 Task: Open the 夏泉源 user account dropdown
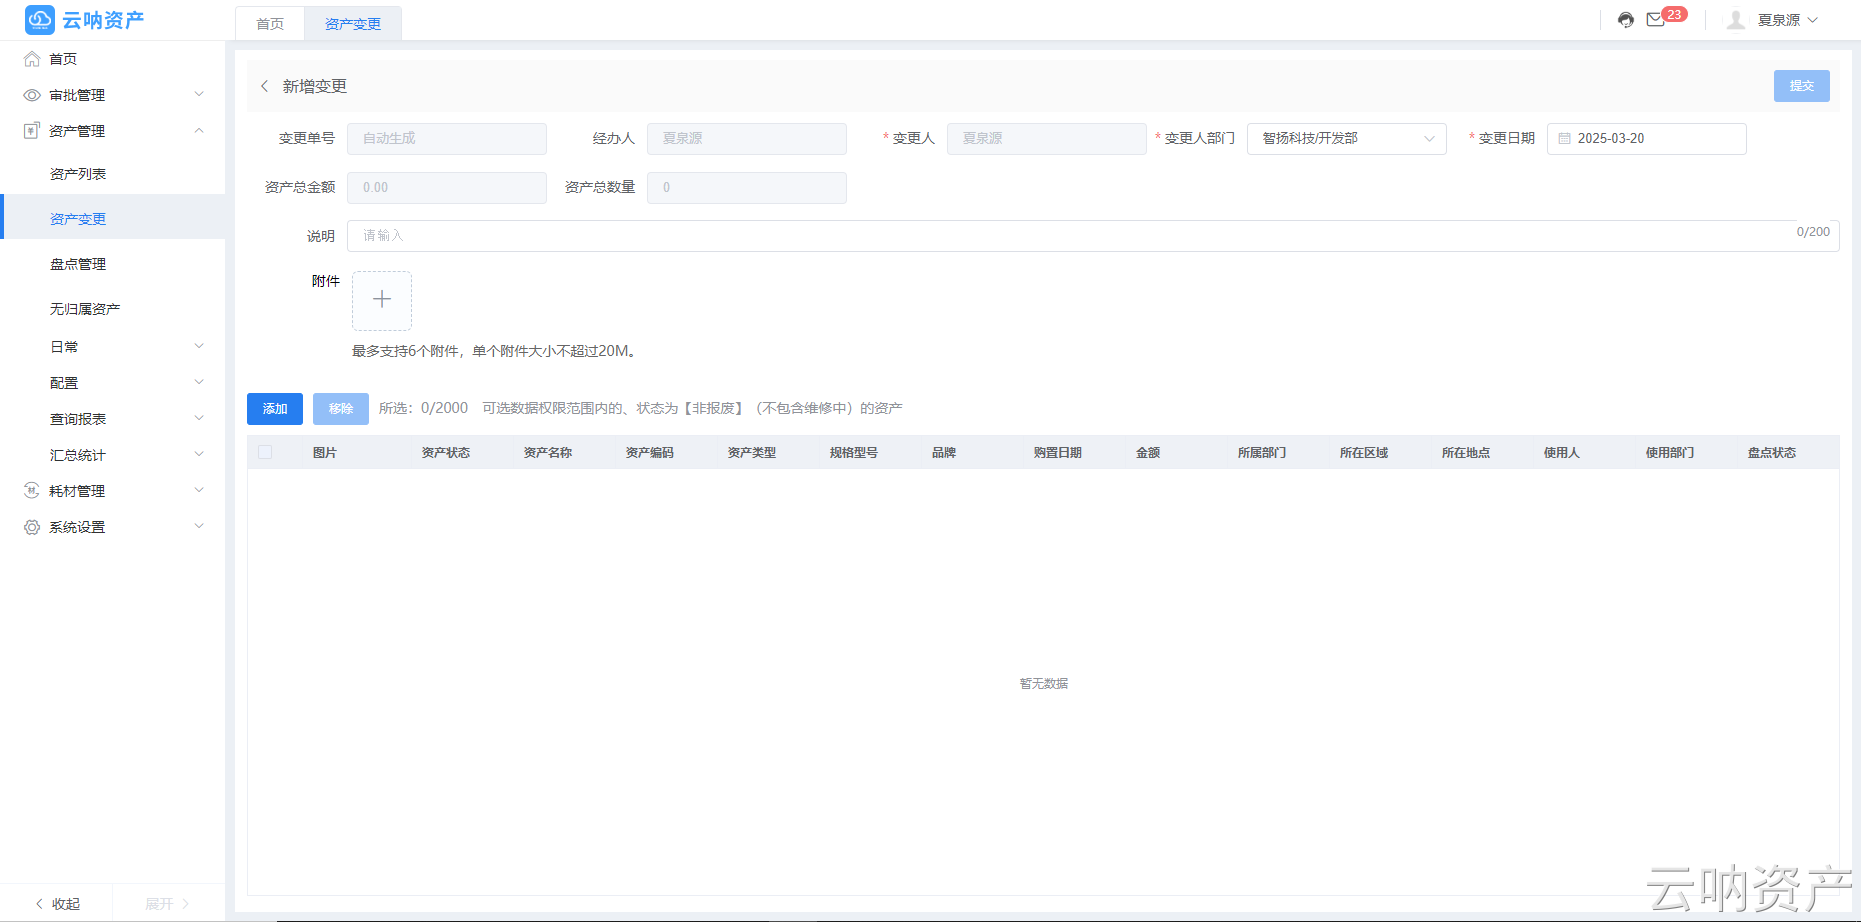click(x=1788, y=20)
